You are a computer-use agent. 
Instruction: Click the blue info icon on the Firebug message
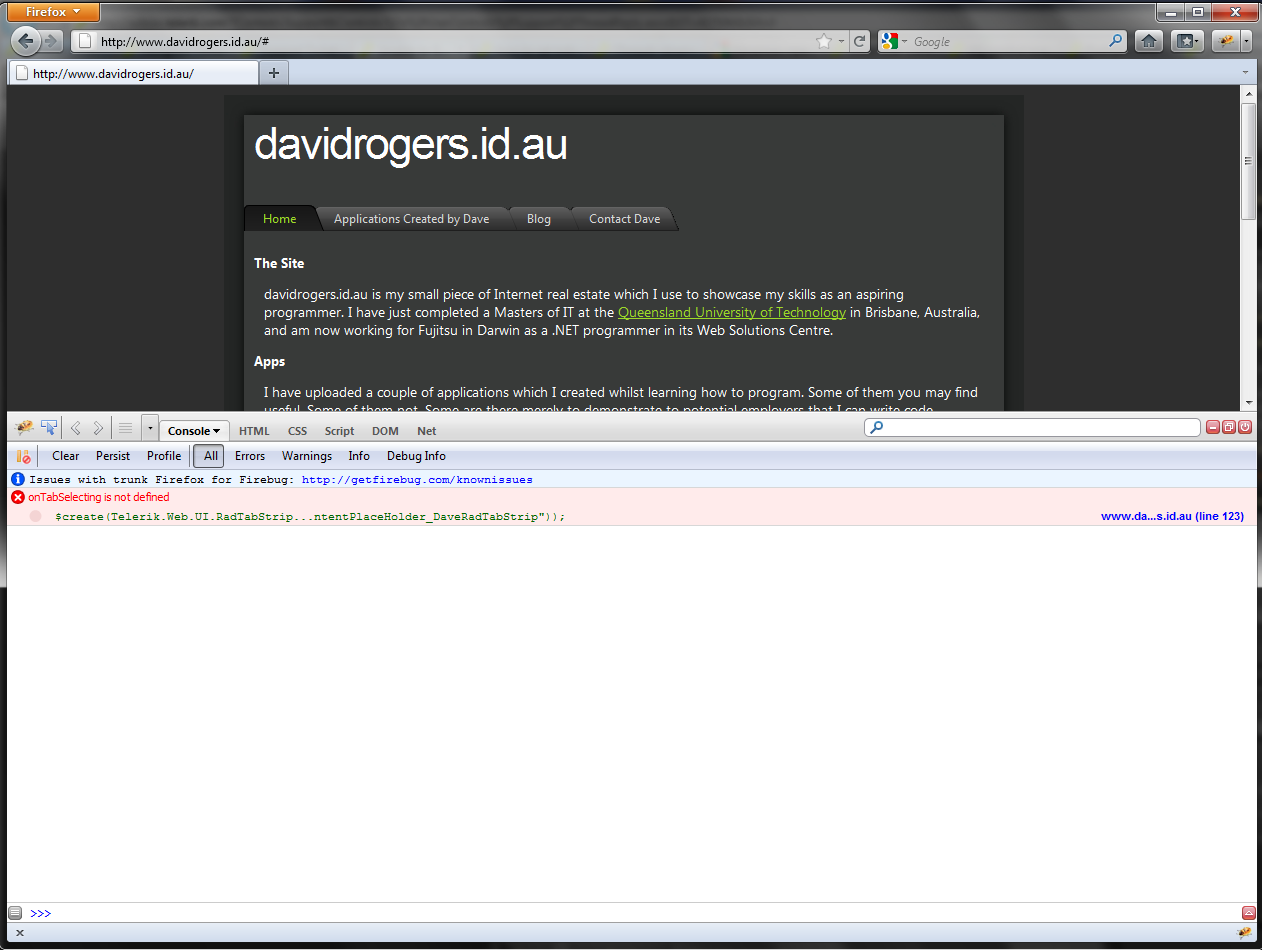coord(17,480)
